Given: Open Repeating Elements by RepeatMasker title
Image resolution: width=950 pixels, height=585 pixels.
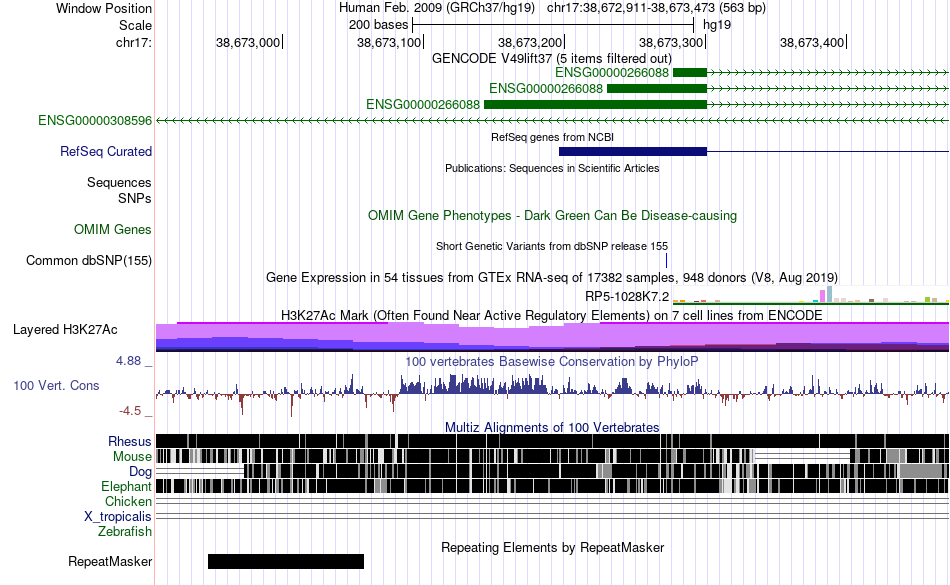Looking at the screenshot, I should [x=552, y=548].
